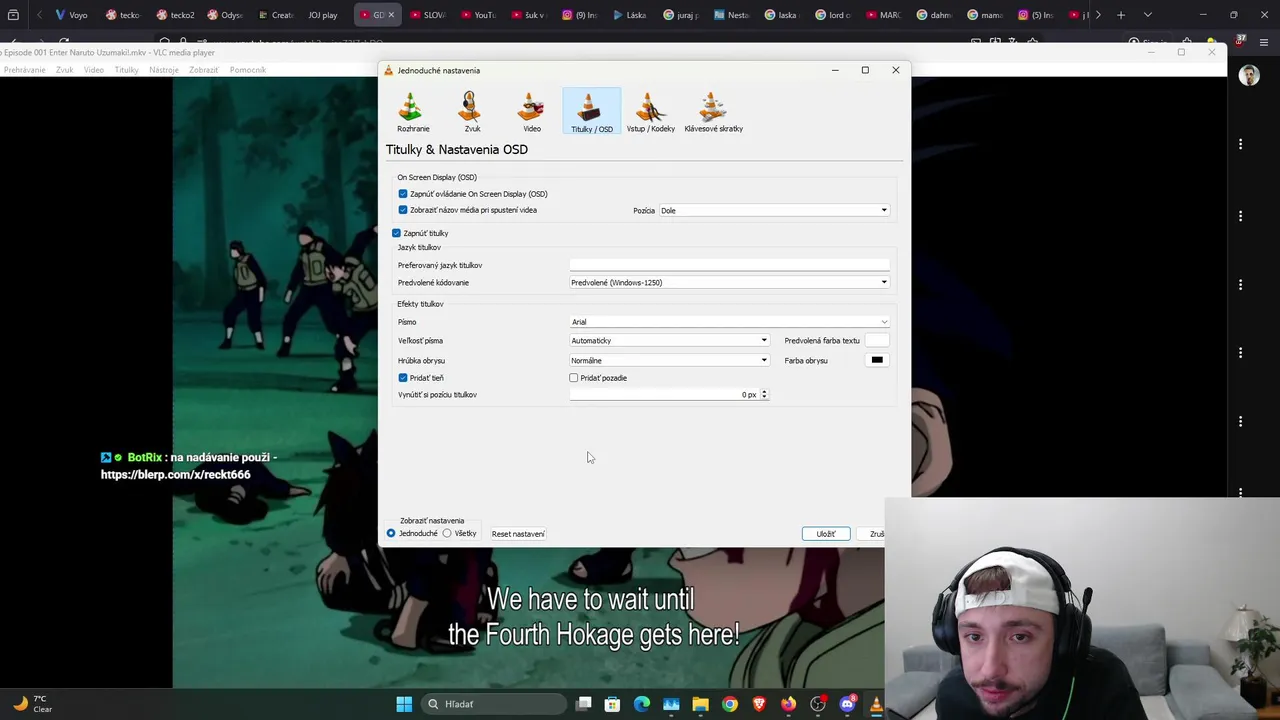Toggle the Pridať tieň checkbox
The image size is (1280, 720).
tap(403, 378)
